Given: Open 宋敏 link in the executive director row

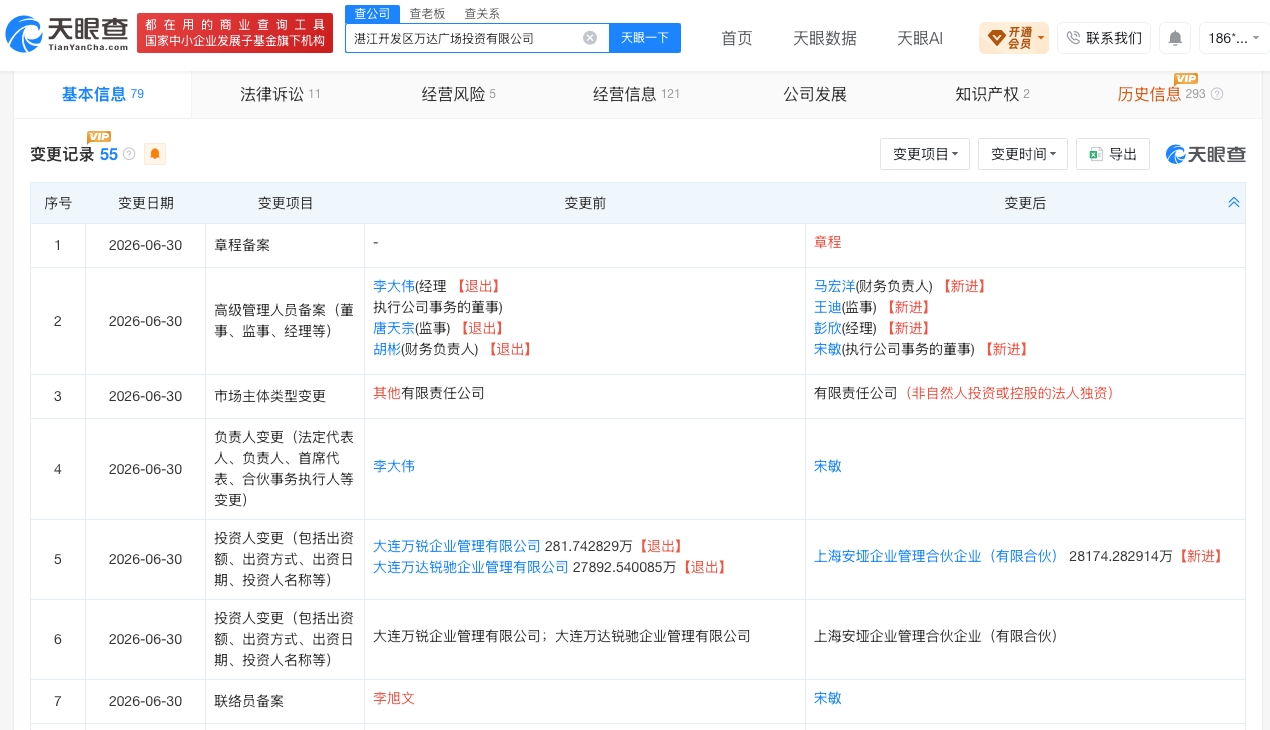Looking at the screenshot, I should coord(828,349).
